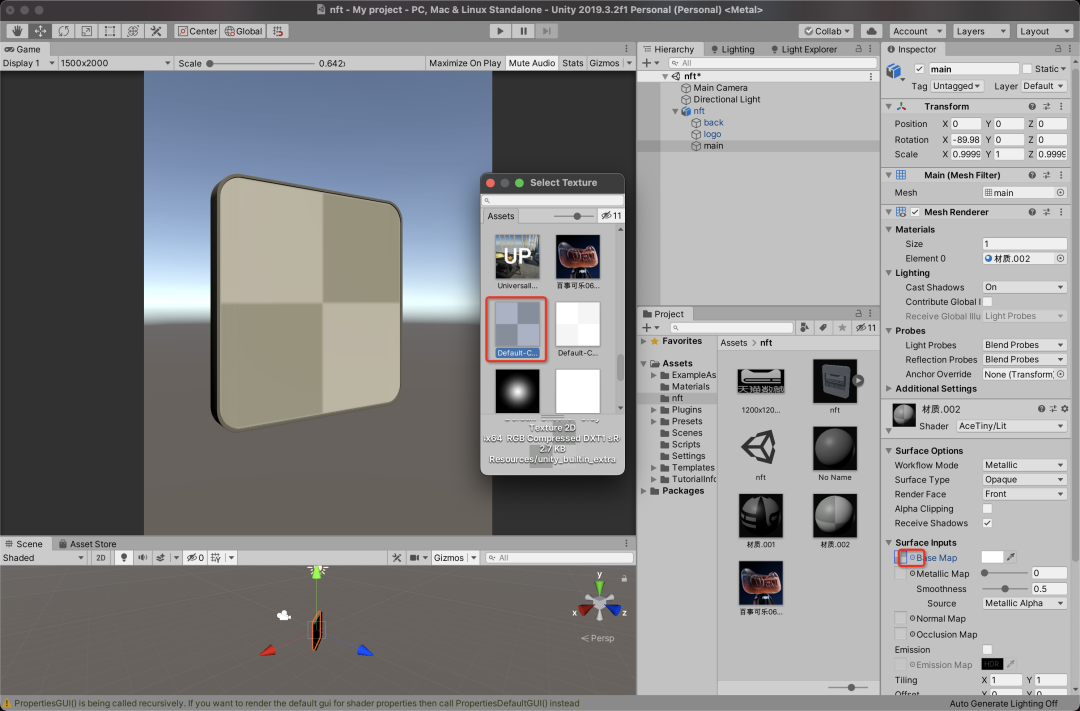Lock the Inspector panel

1057,49
